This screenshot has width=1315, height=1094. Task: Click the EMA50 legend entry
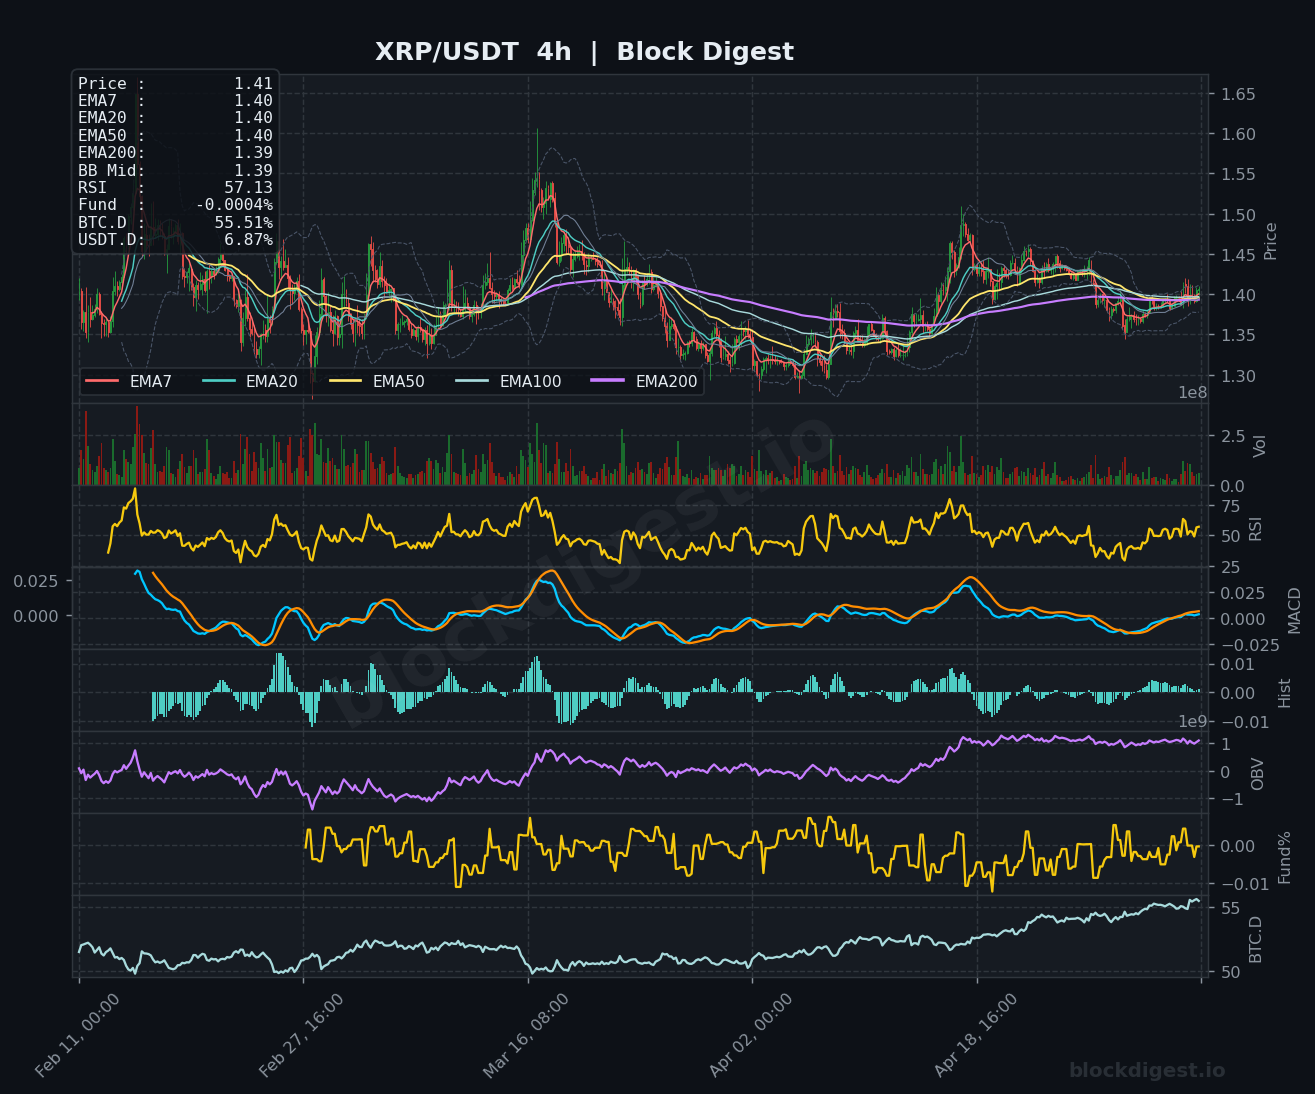click(x=377, y=381)
